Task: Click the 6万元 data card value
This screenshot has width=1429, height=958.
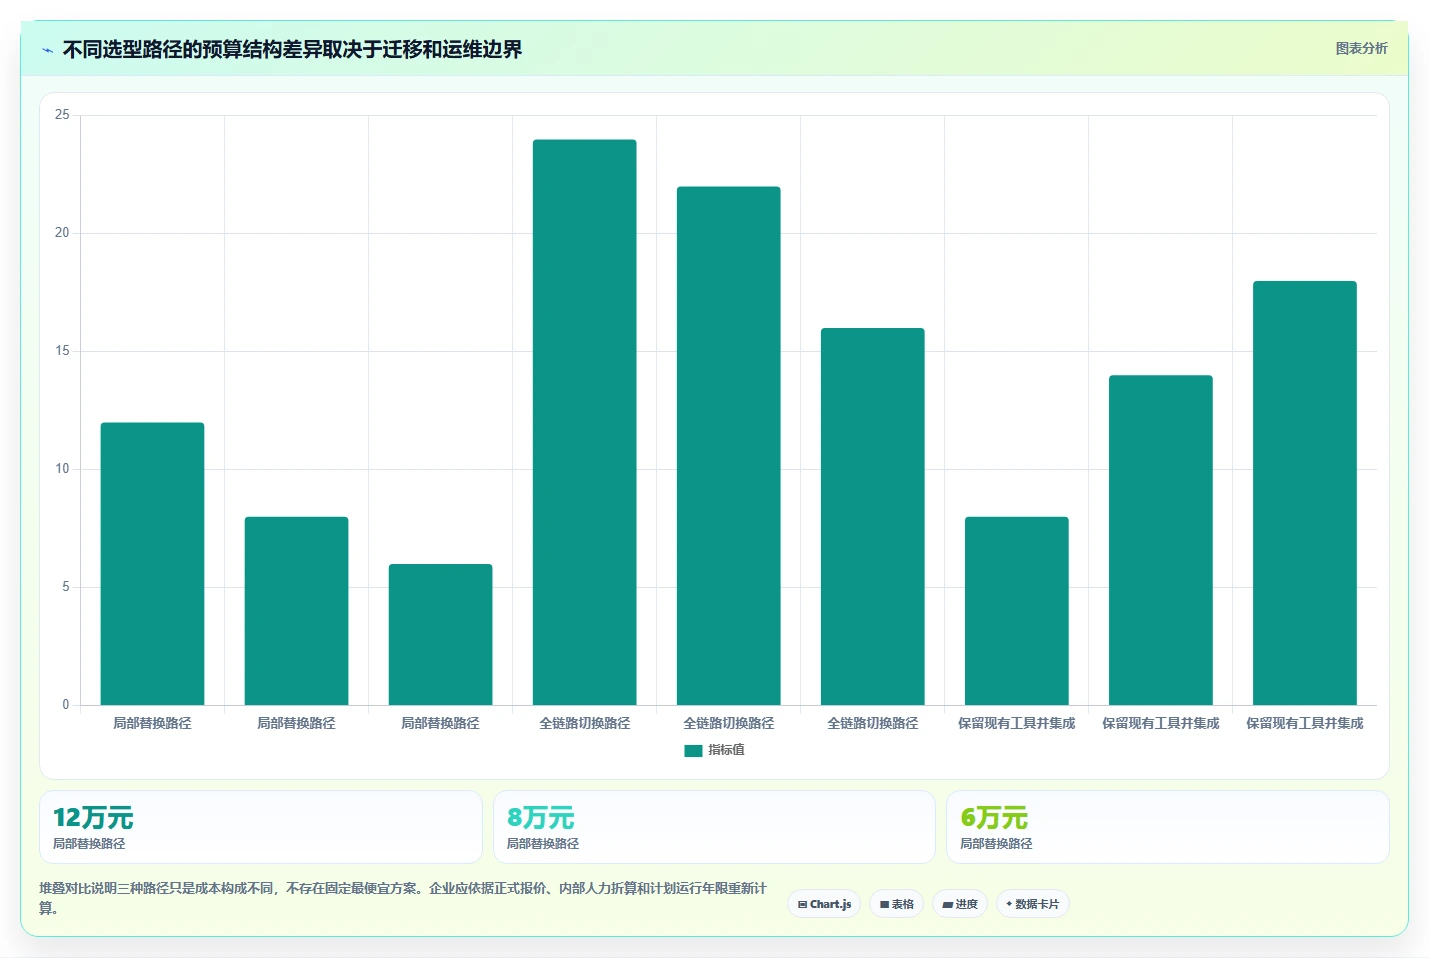Action: [x=994, y=818]
